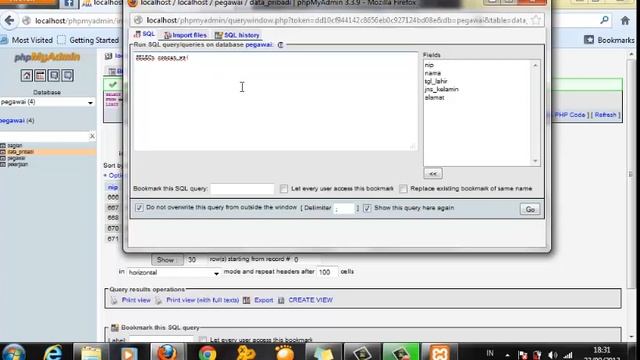Screen dimensions: 640x360
Task: Click the CREATE VIEW link
Action: coord(311,300)
